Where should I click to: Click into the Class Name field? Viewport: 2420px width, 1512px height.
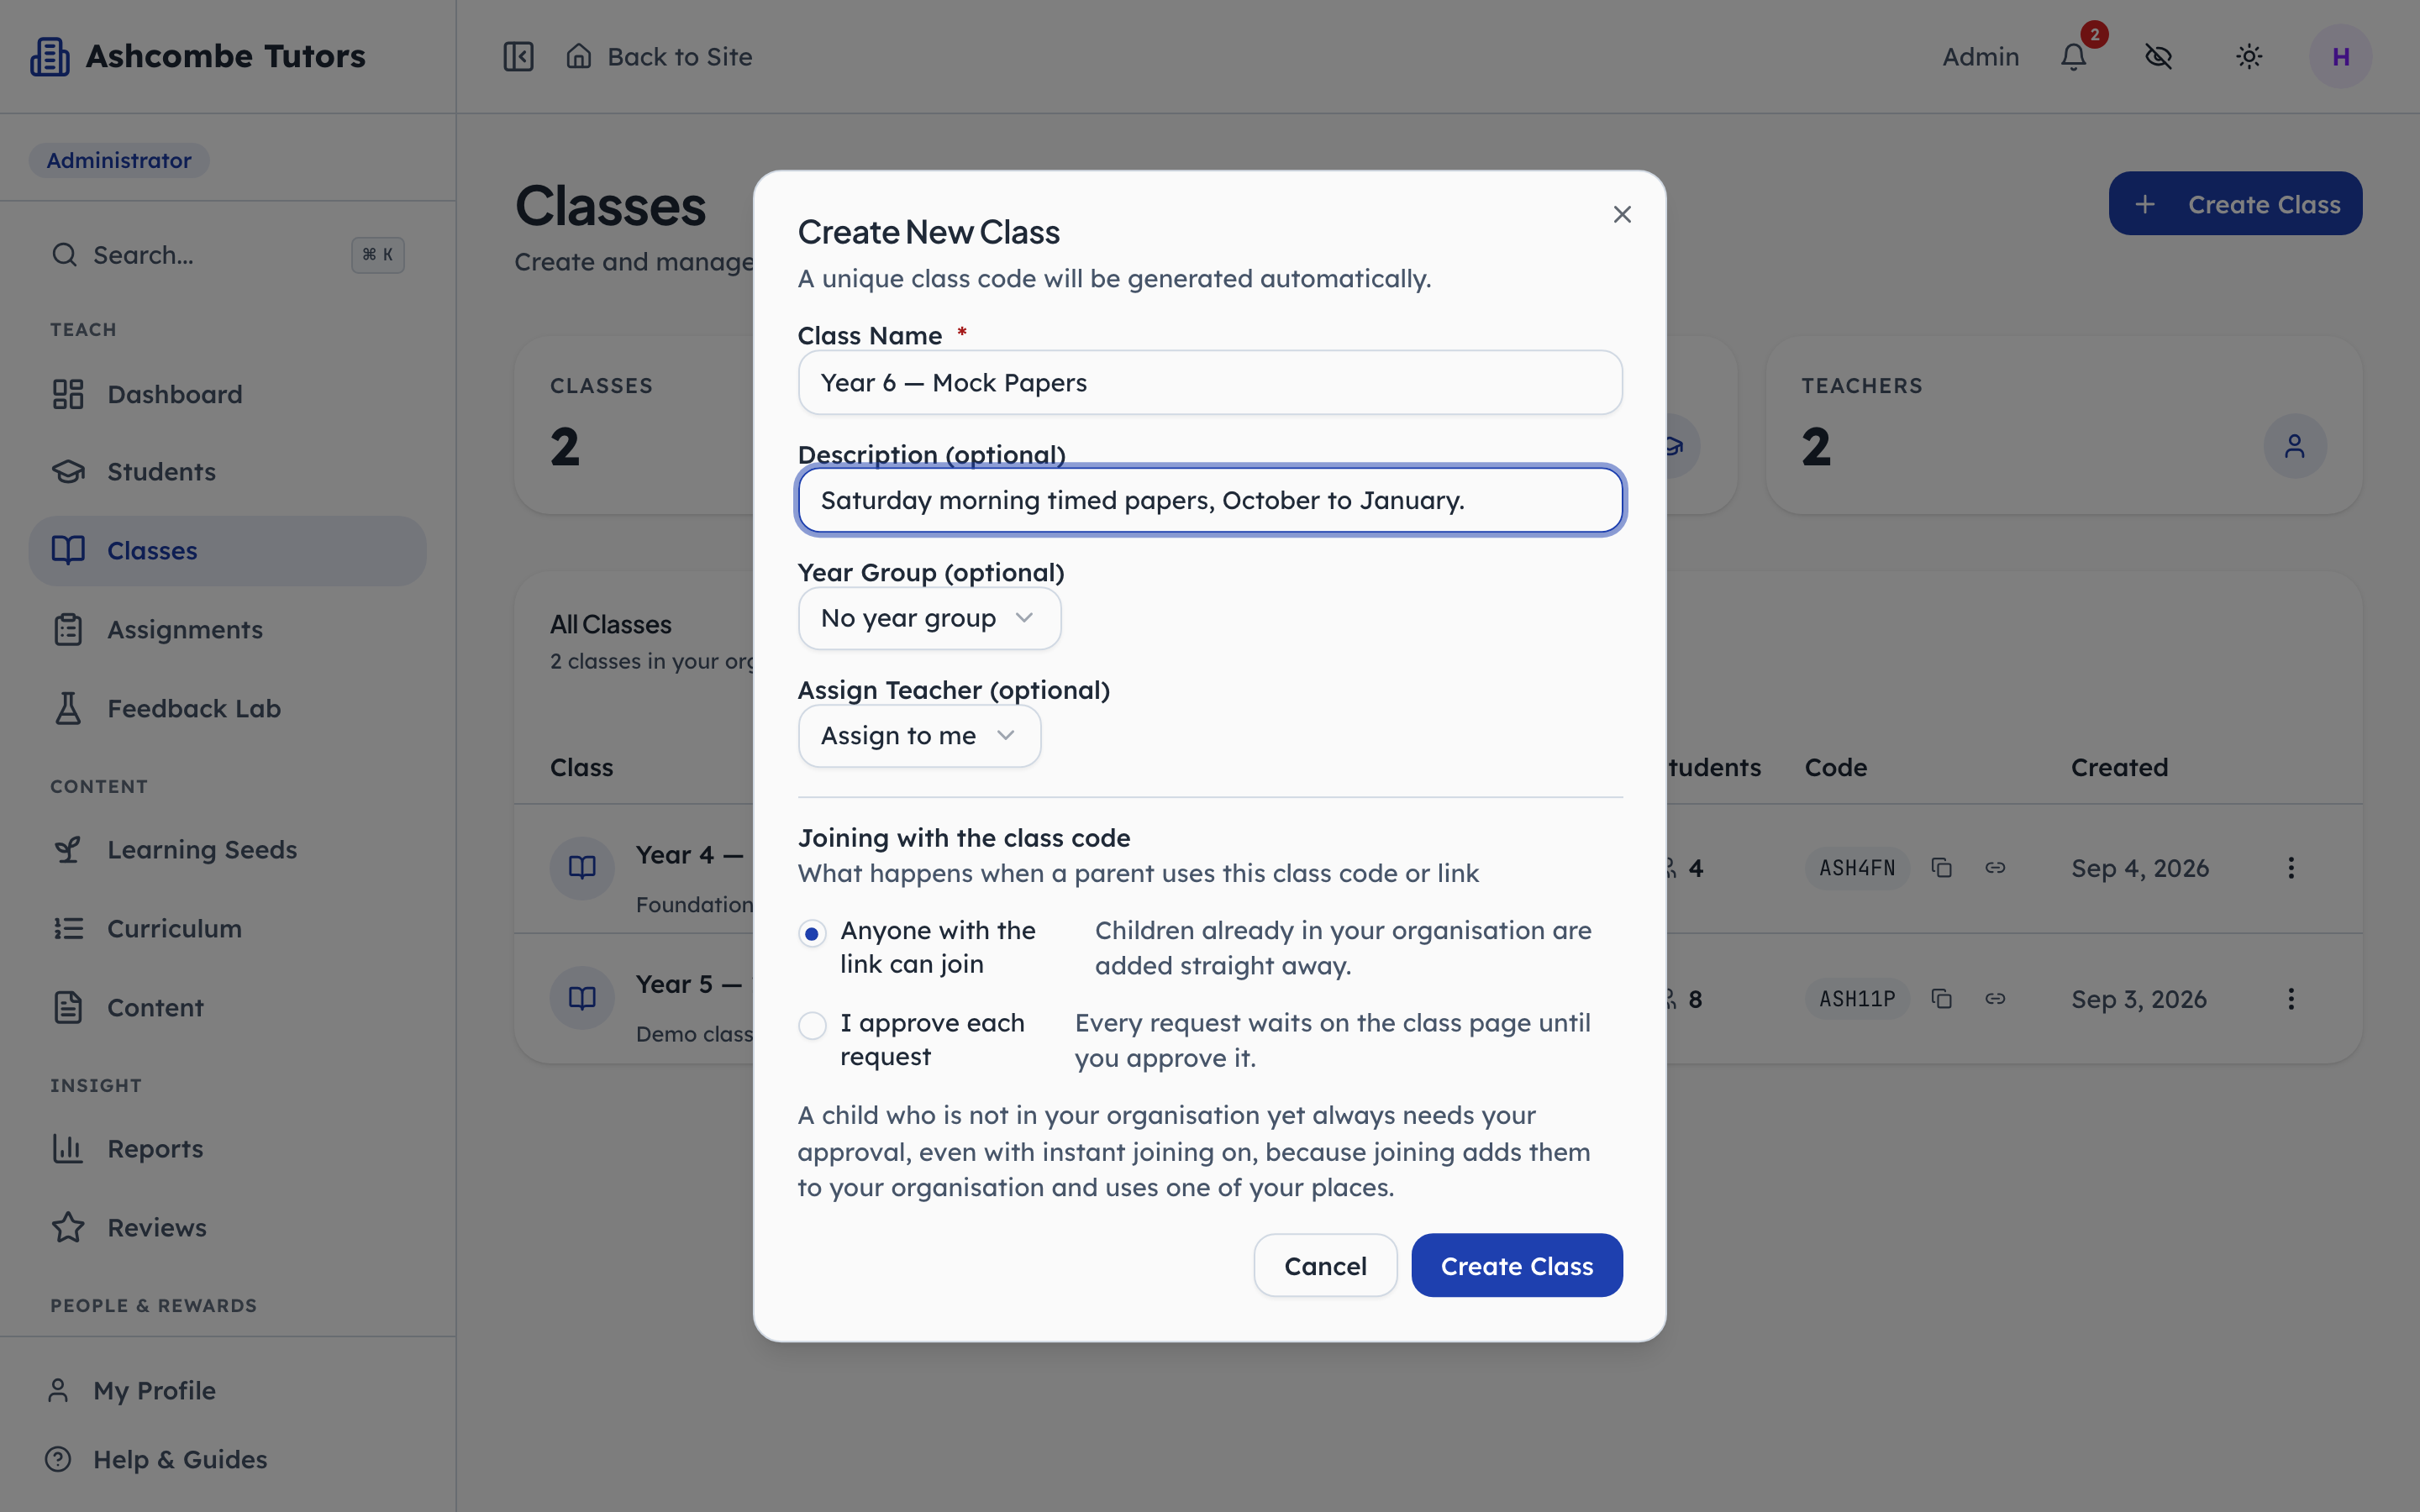click(1210, 383)
